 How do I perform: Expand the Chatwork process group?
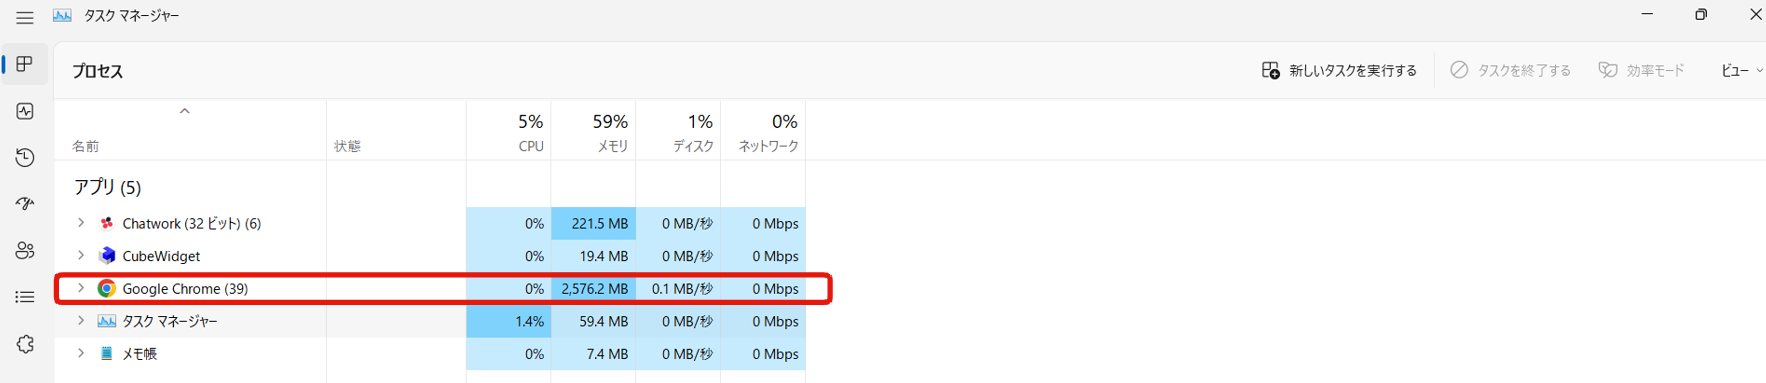81,223
